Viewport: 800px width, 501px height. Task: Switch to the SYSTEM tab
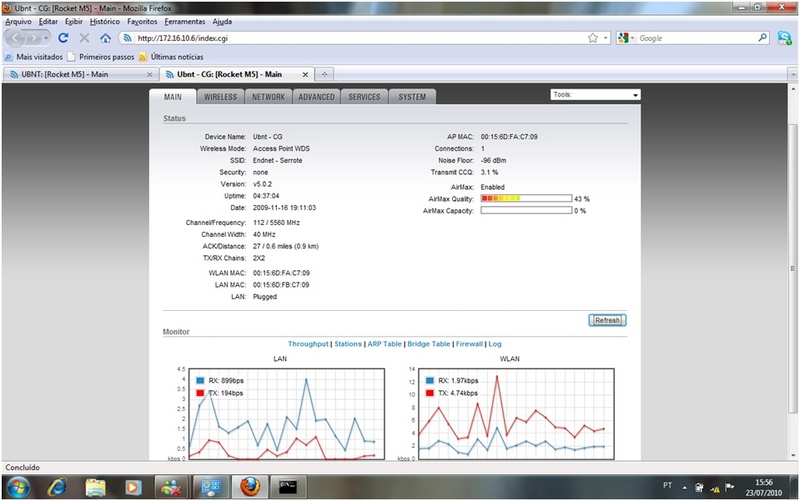pos(412,97)
